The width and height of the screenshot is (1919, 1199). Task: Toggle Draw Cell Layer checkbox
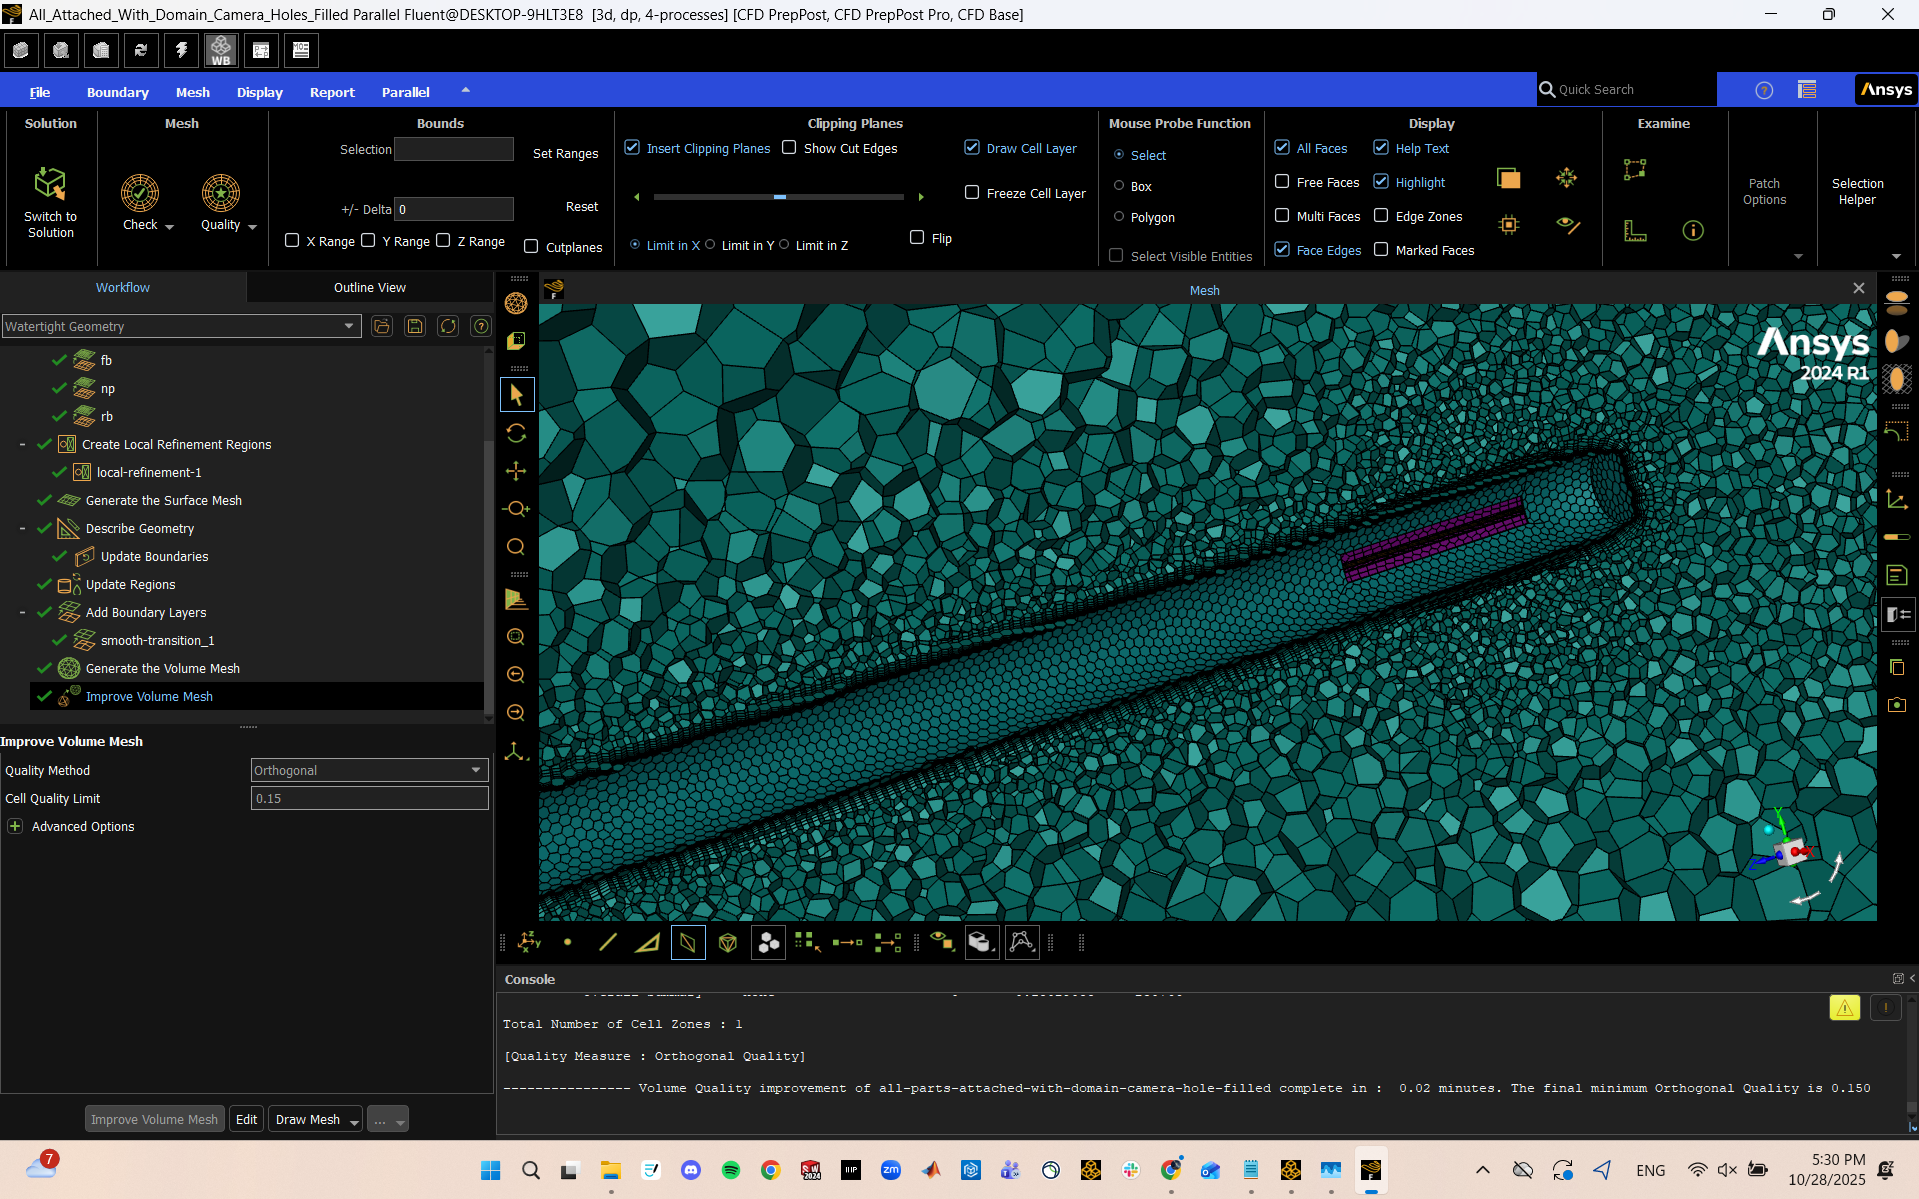click(972, 148)
